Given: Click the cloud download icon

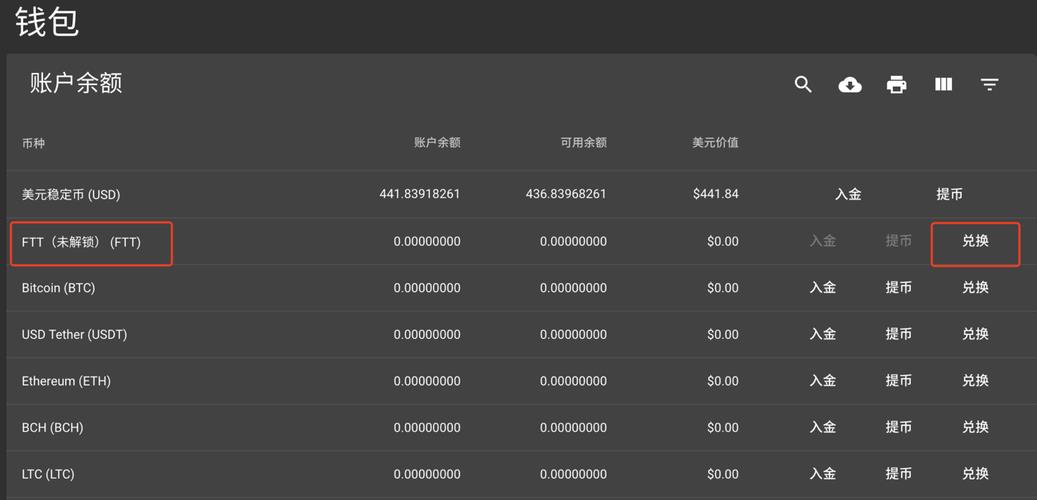Looking at the screenshot, I should coord(850,85).
